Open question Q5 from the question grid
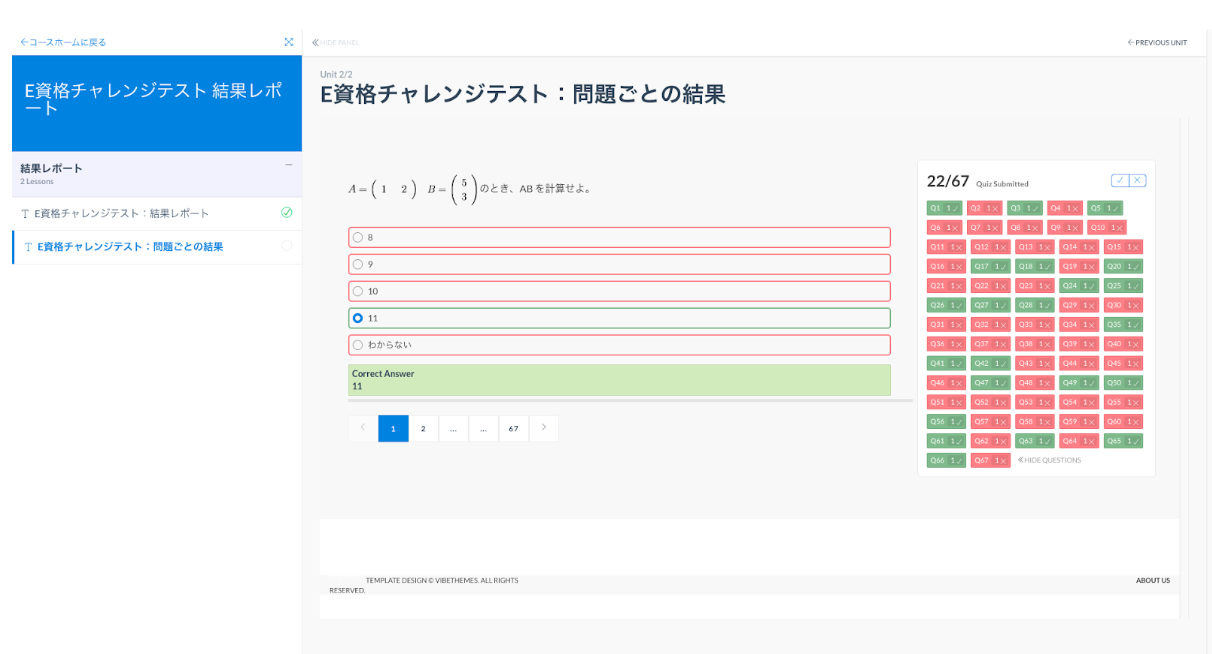Screen dimensions: 1212x654 1105,208
